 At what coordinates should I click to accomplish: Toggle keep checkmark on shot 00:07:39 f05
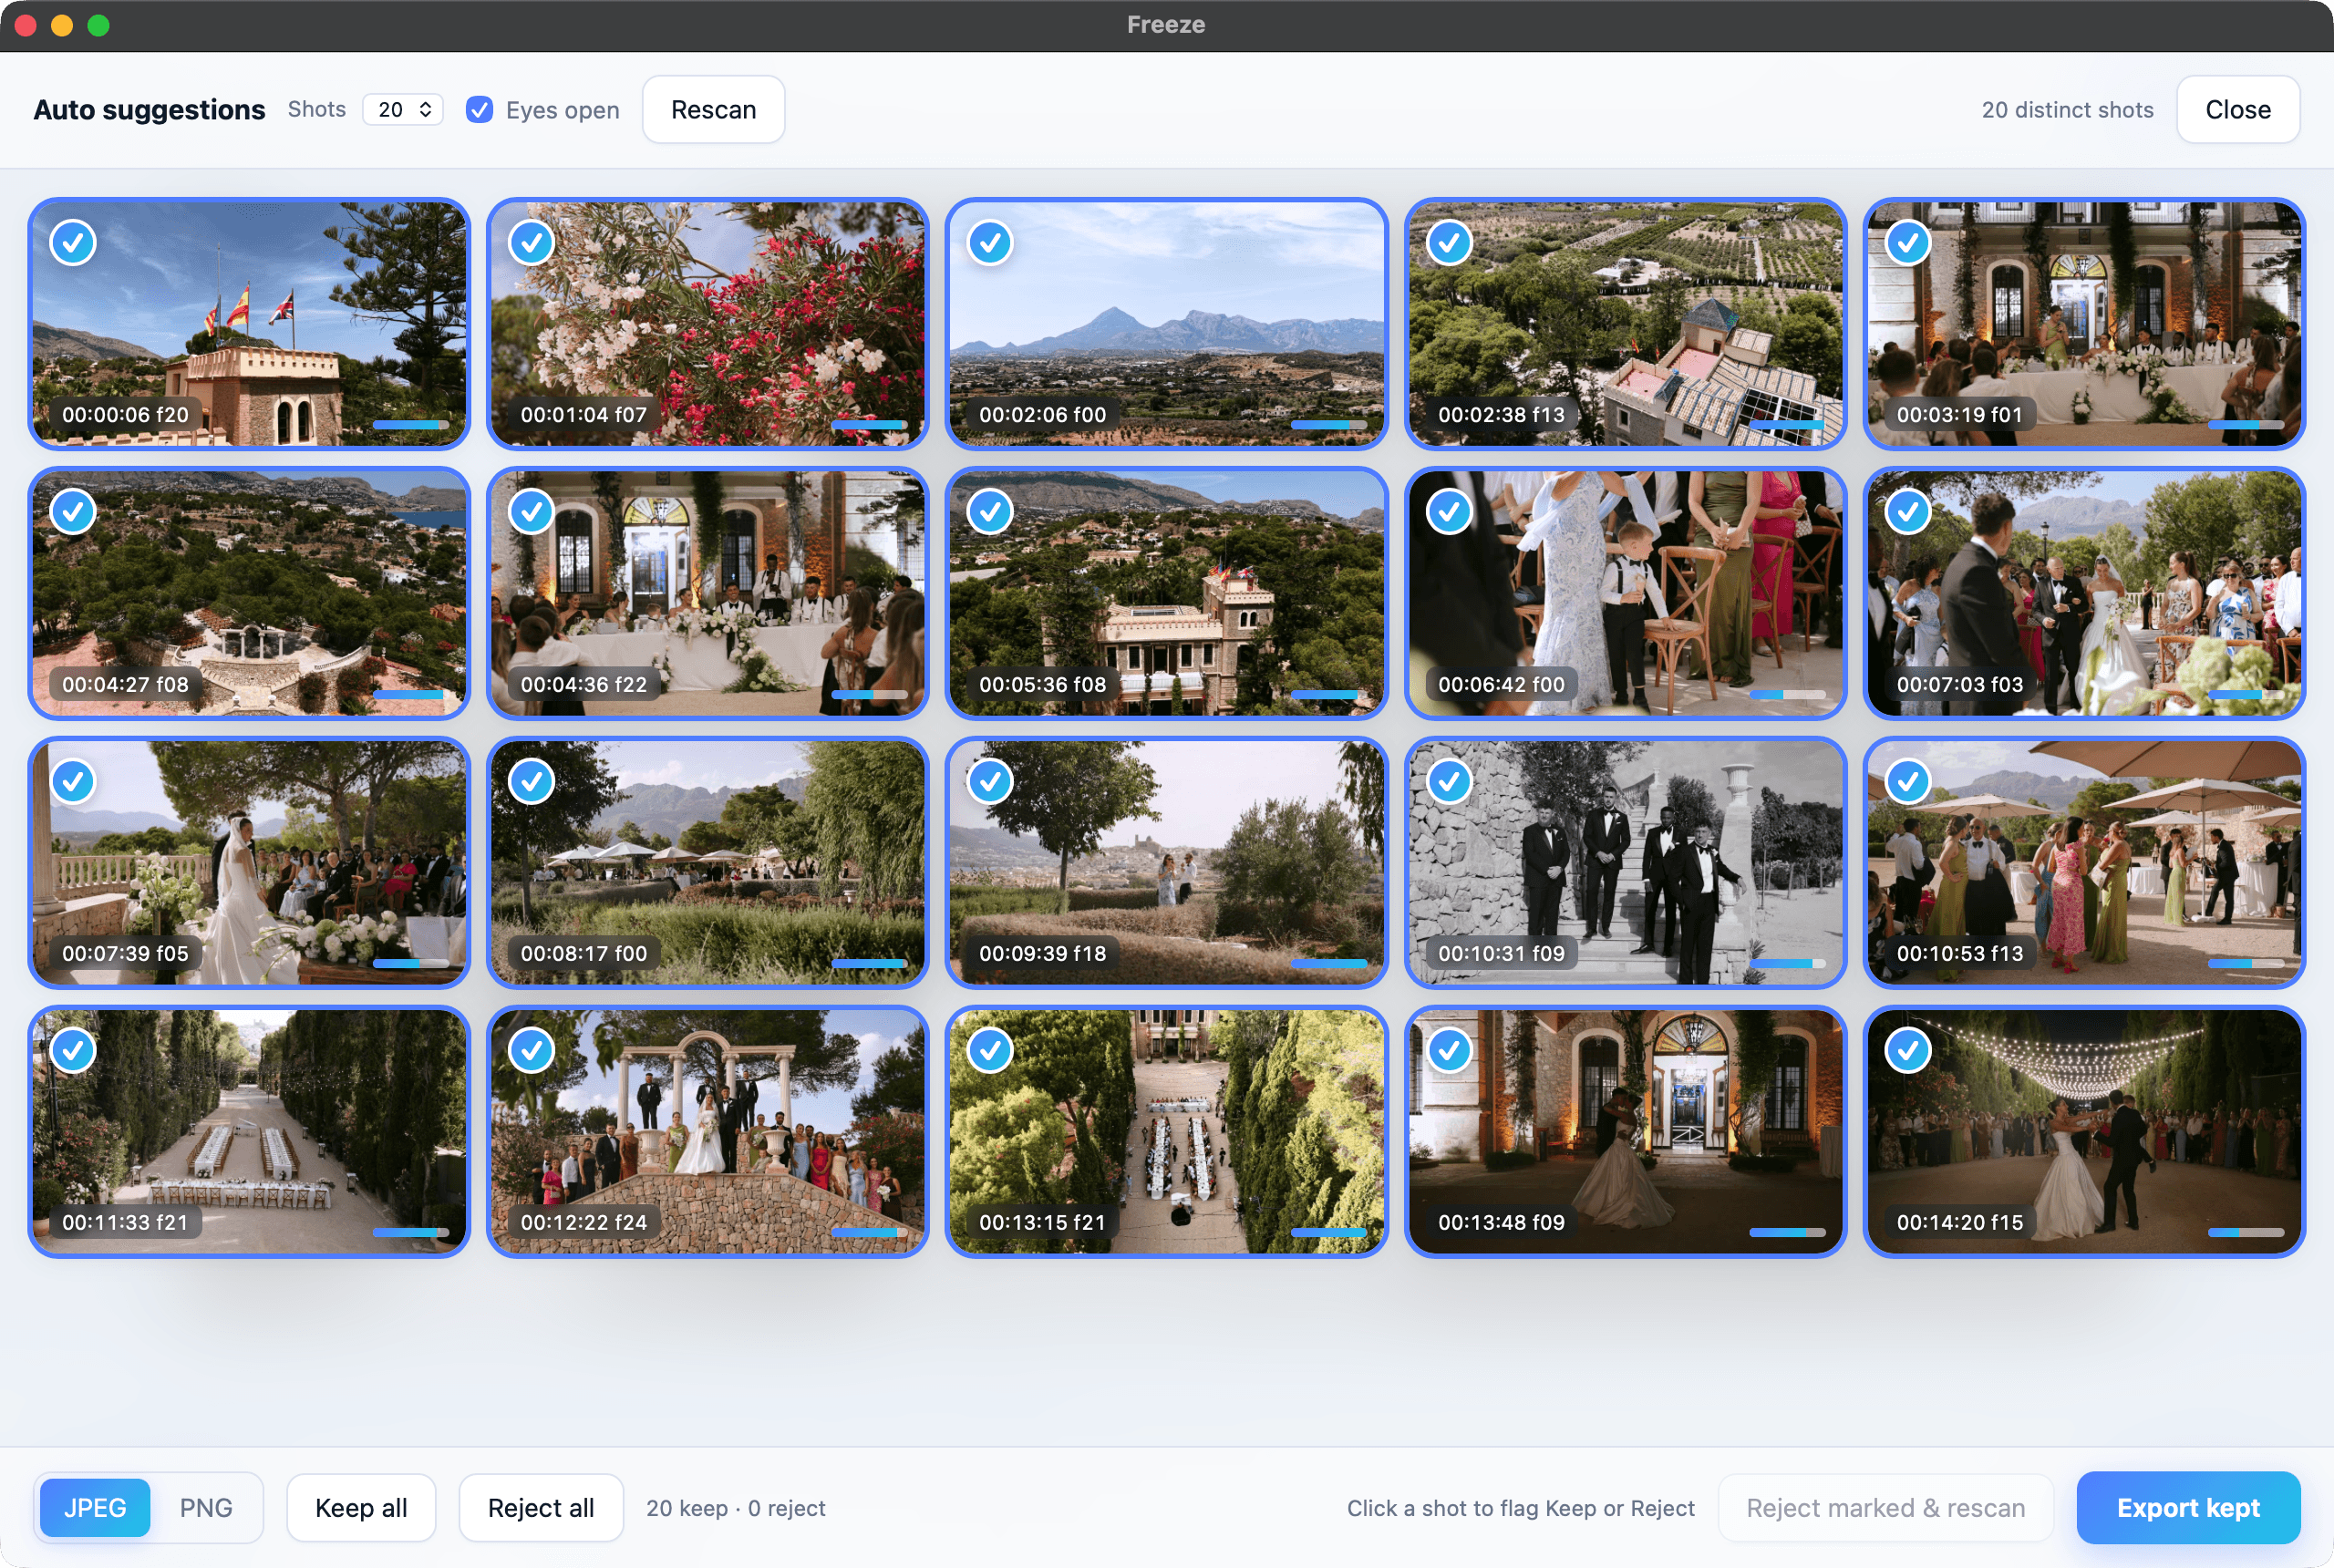click(73, 782)
